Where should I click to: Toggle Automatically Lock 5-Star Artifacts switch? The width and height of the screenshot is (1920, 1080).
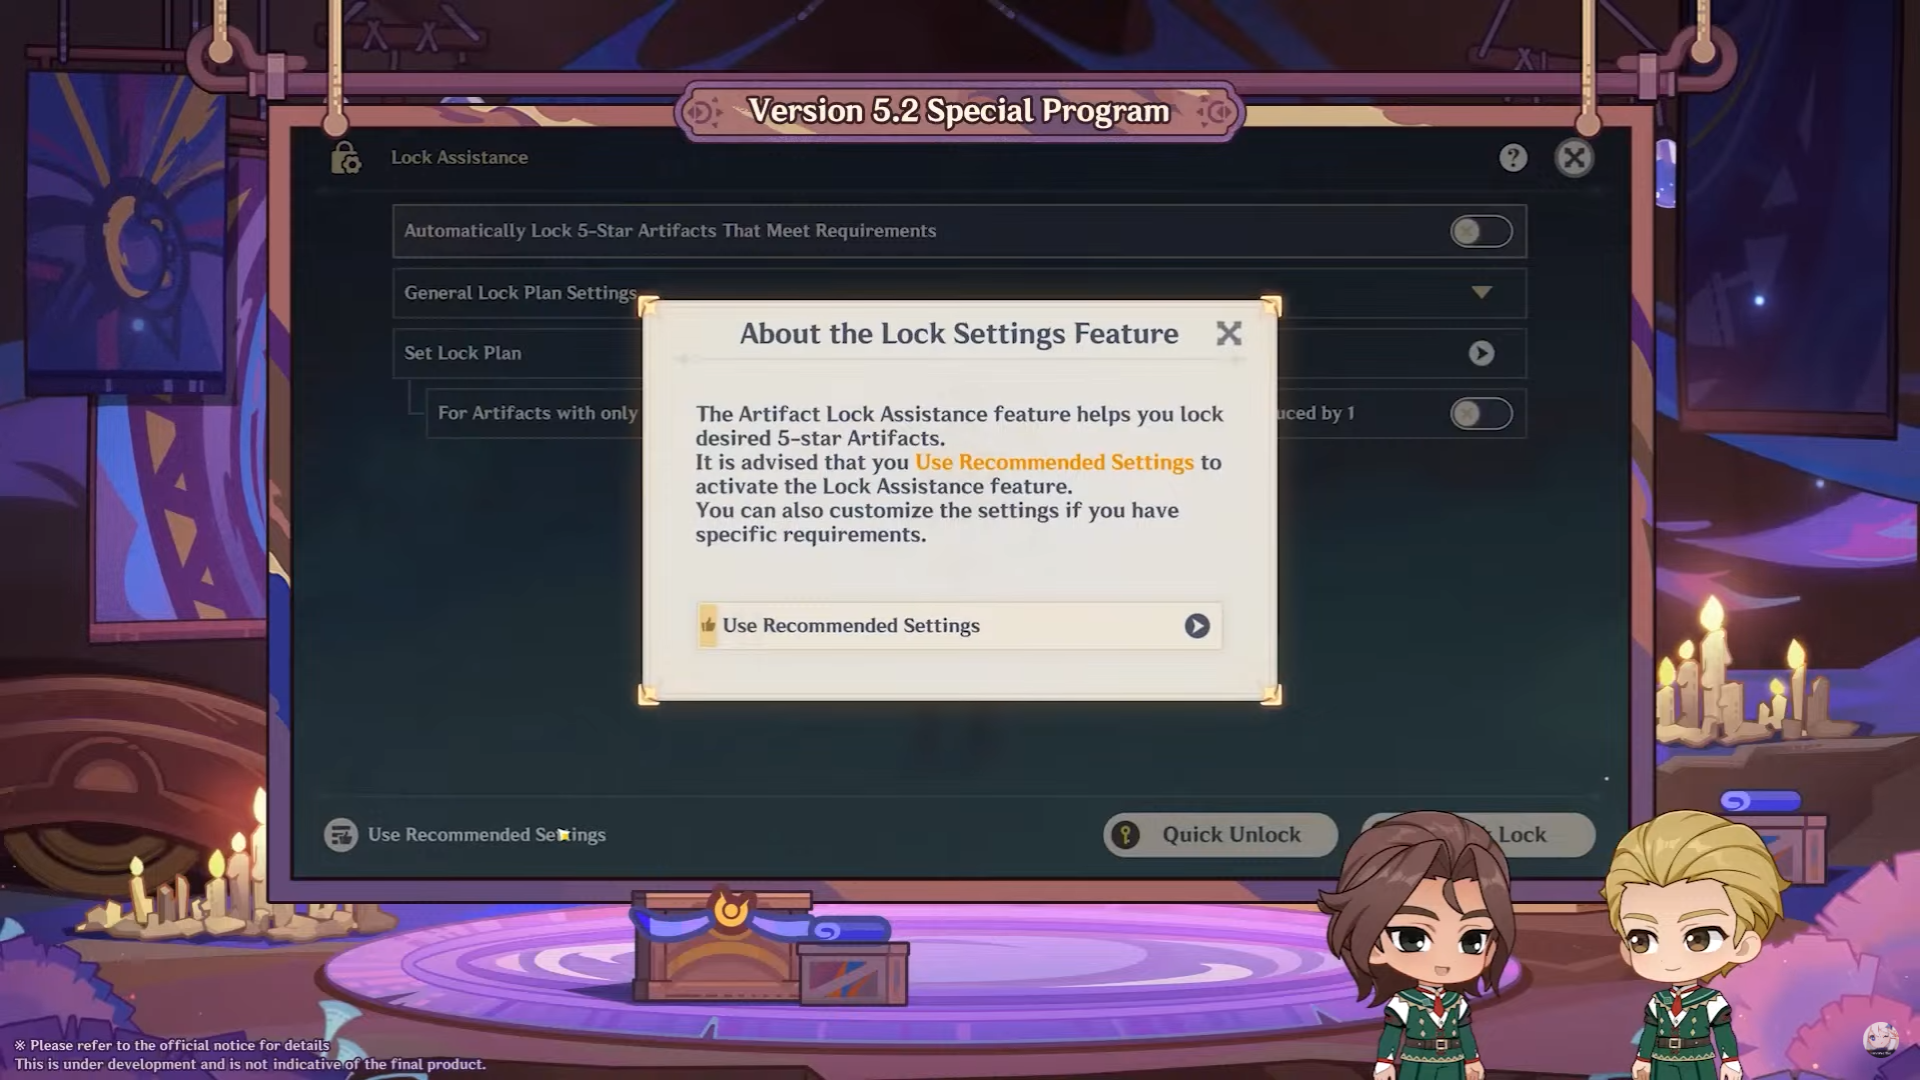pyautogui.click(x=1480, y=231)
